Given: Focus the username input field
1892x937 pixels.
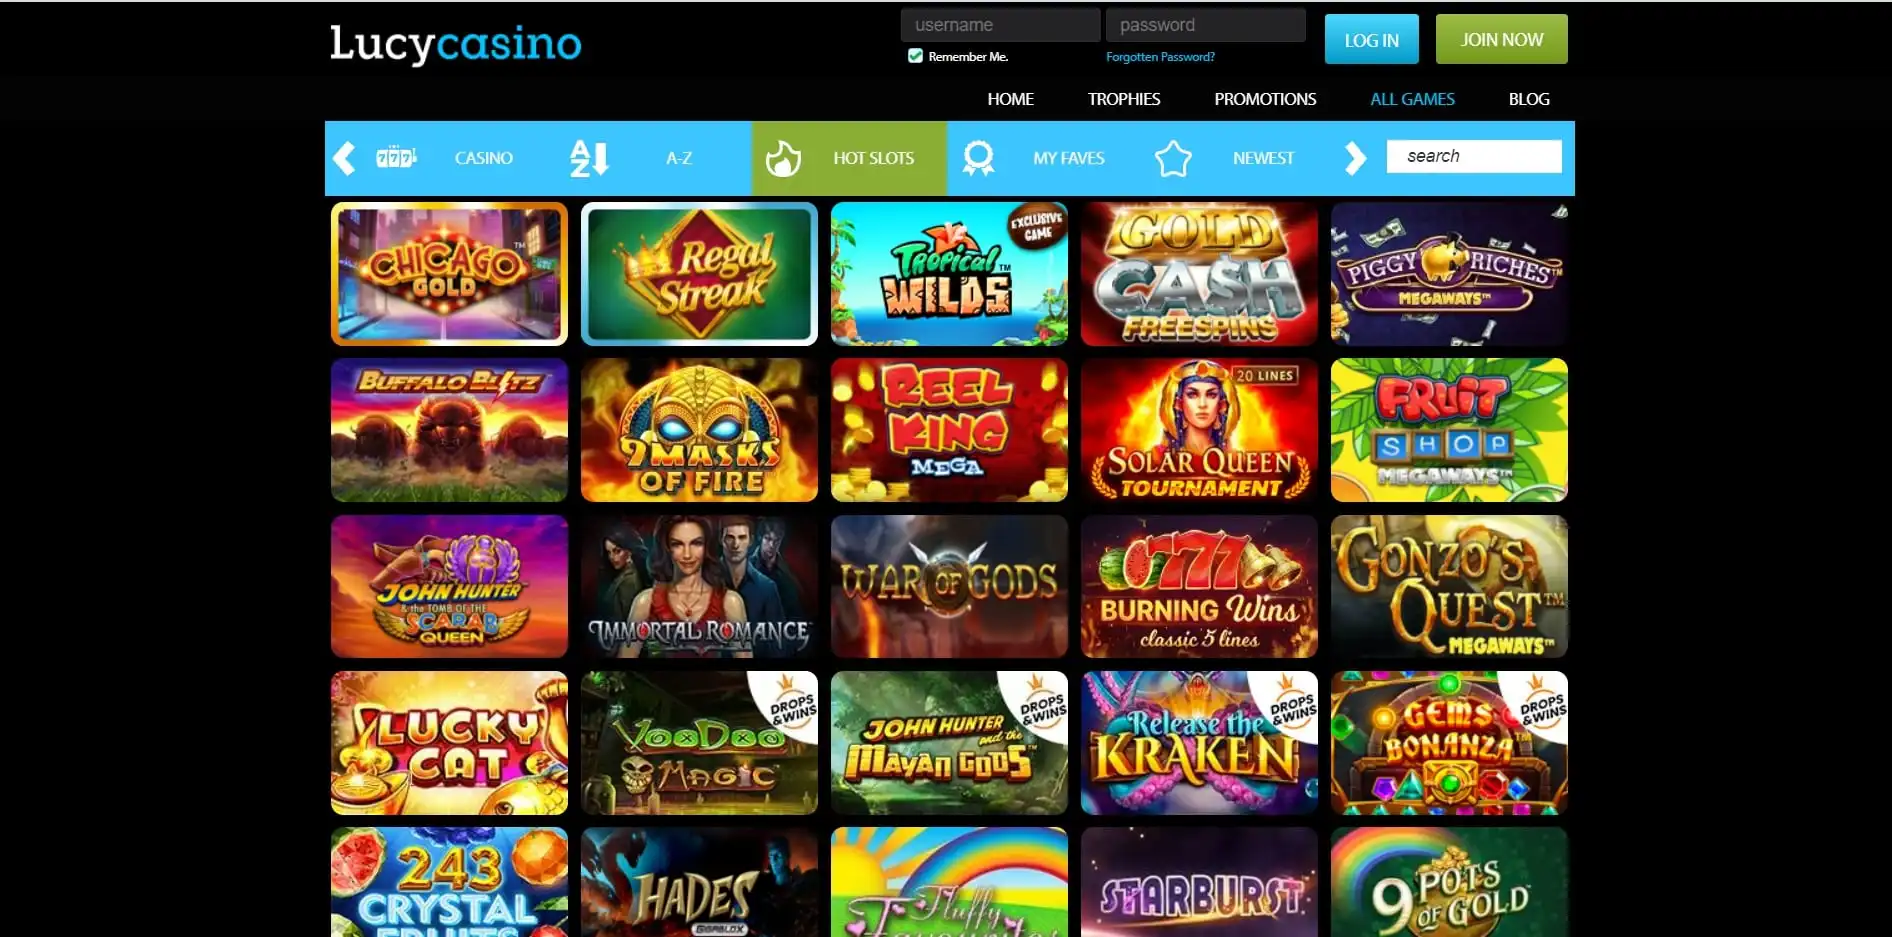Looking at the screenshot, I should [x=1000, y=25].
